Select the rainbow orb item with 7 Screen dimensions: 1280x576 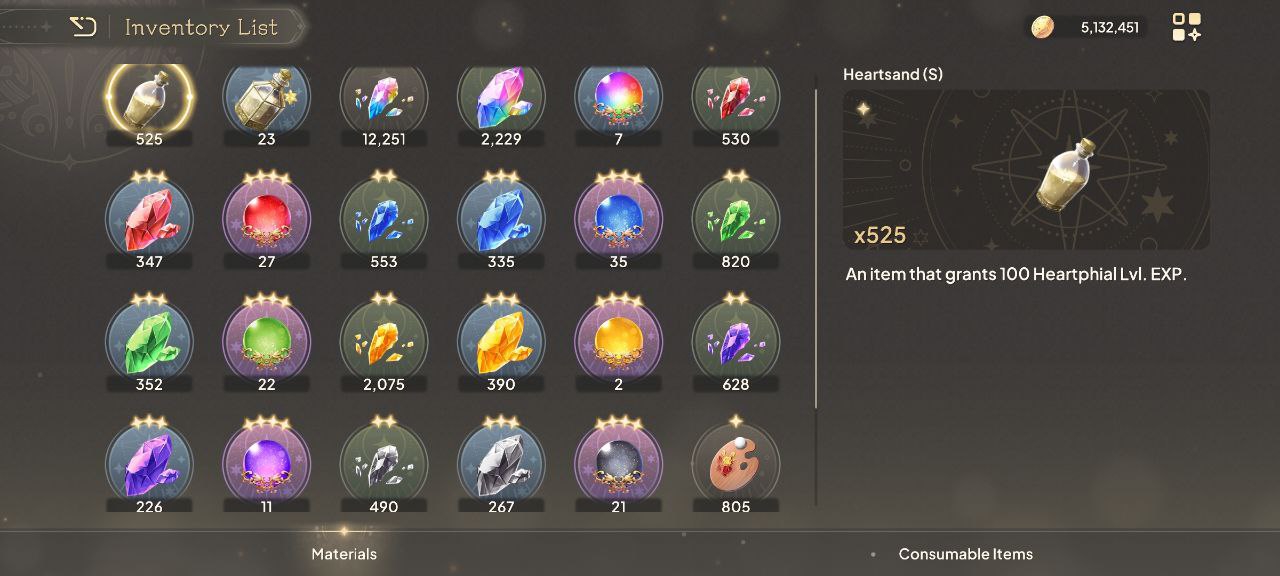pos(618,98)
